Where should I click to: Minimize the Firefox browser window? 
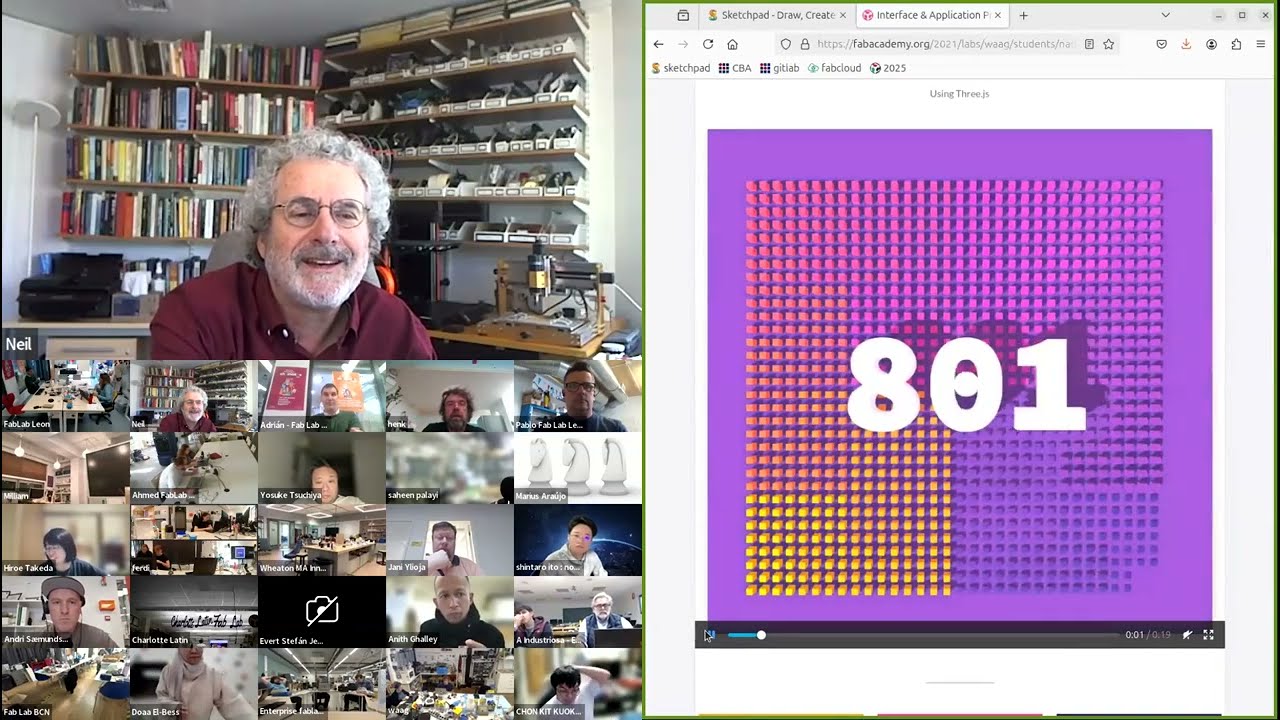point(1218,15)
